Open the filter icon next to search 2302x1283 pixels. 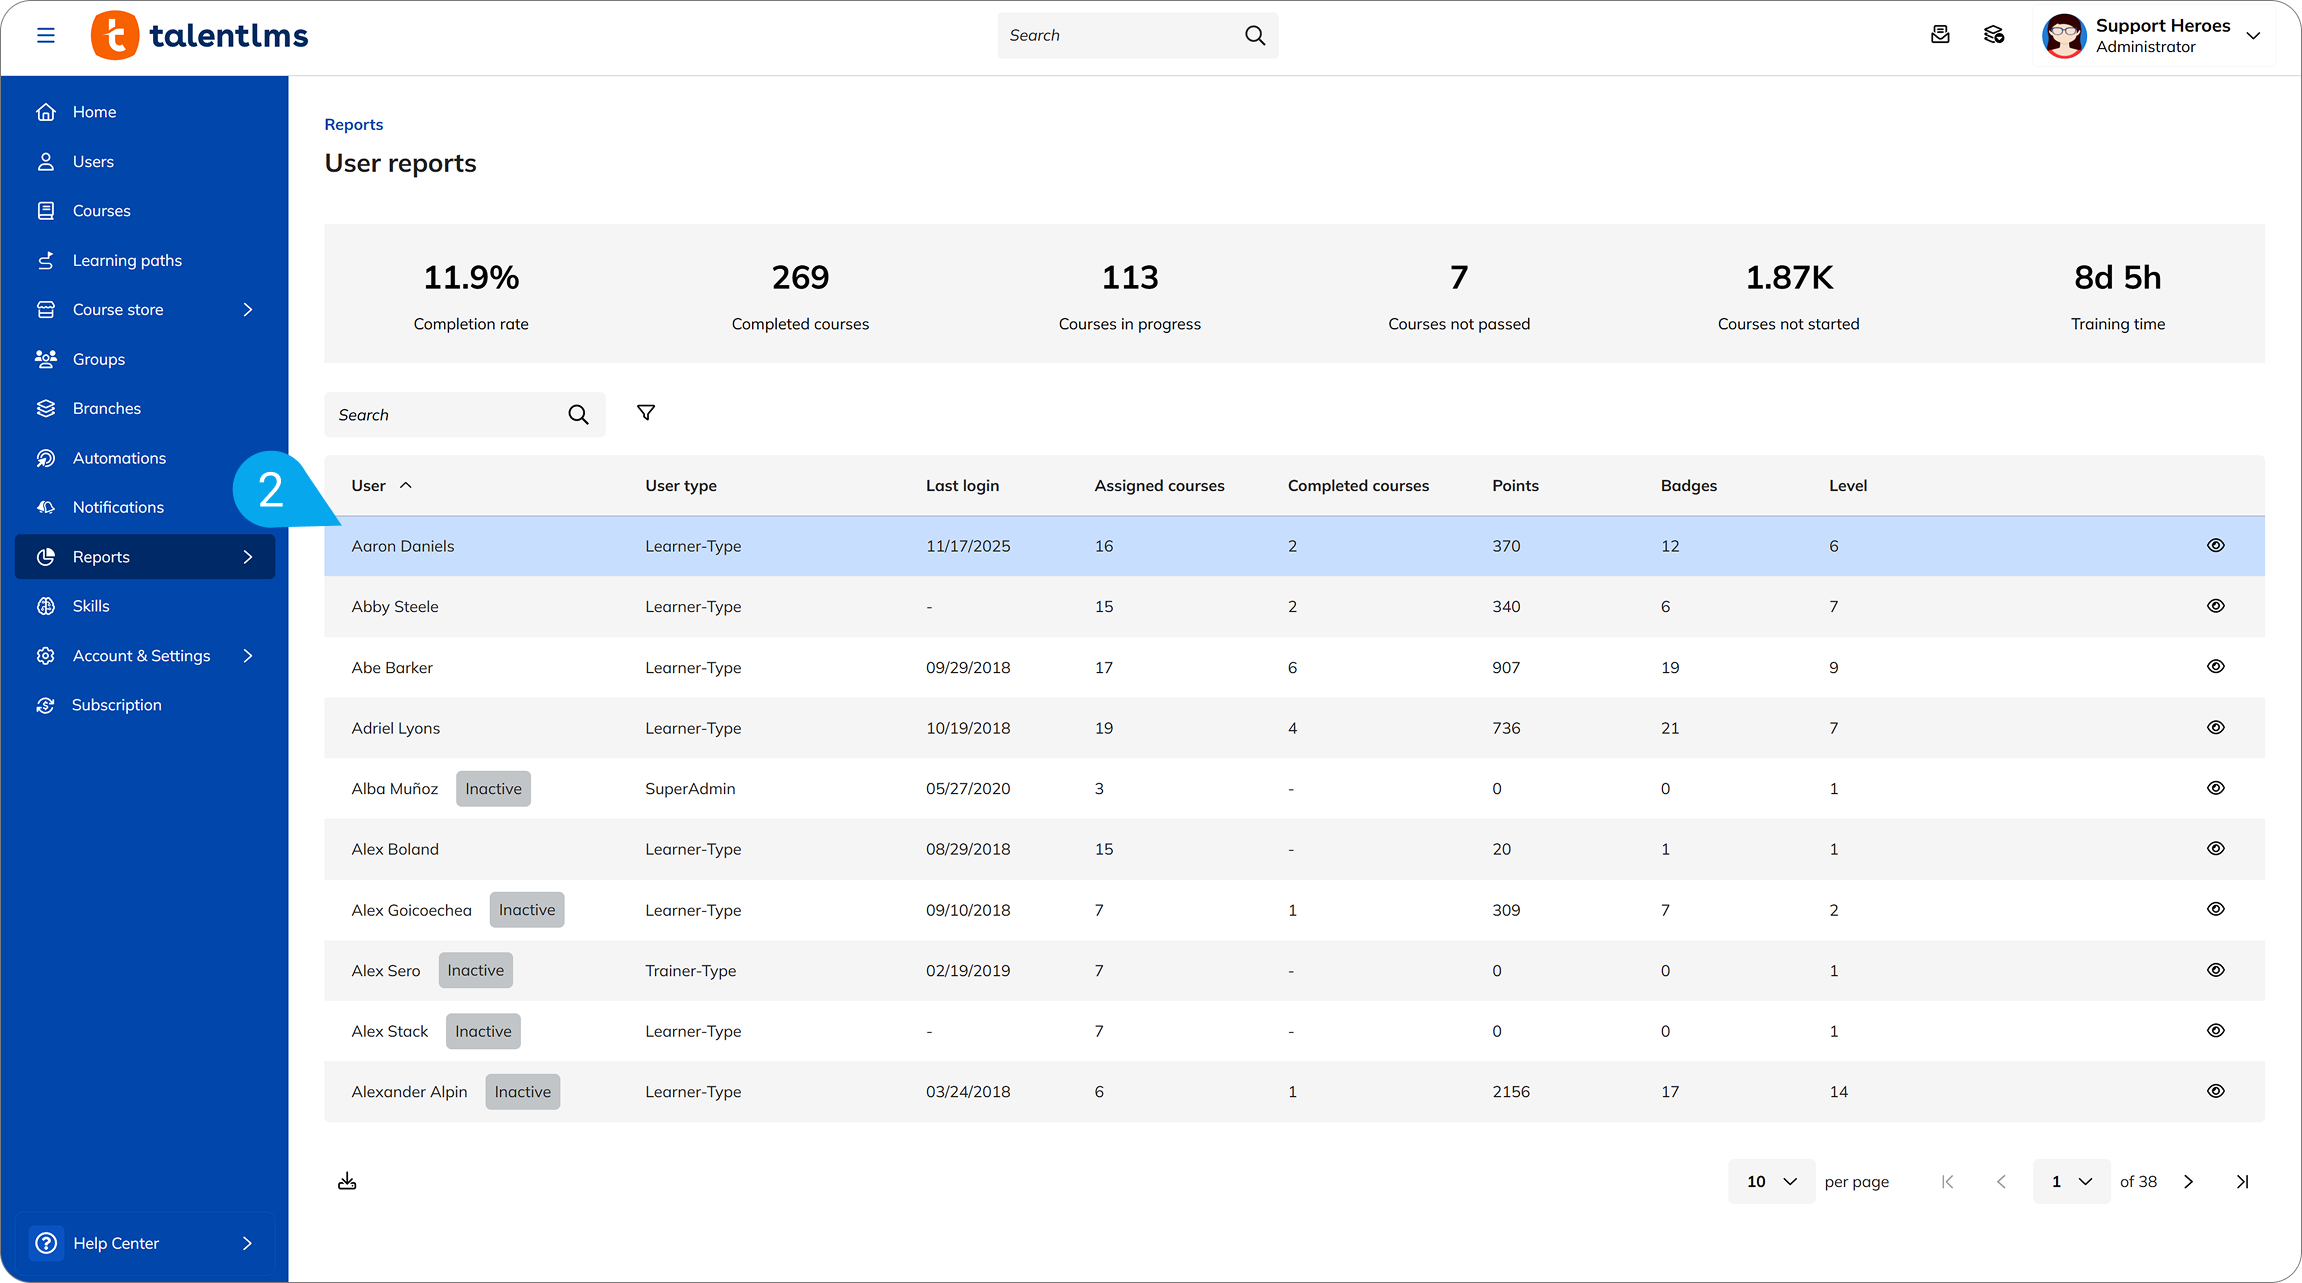[x=646, y=412]
